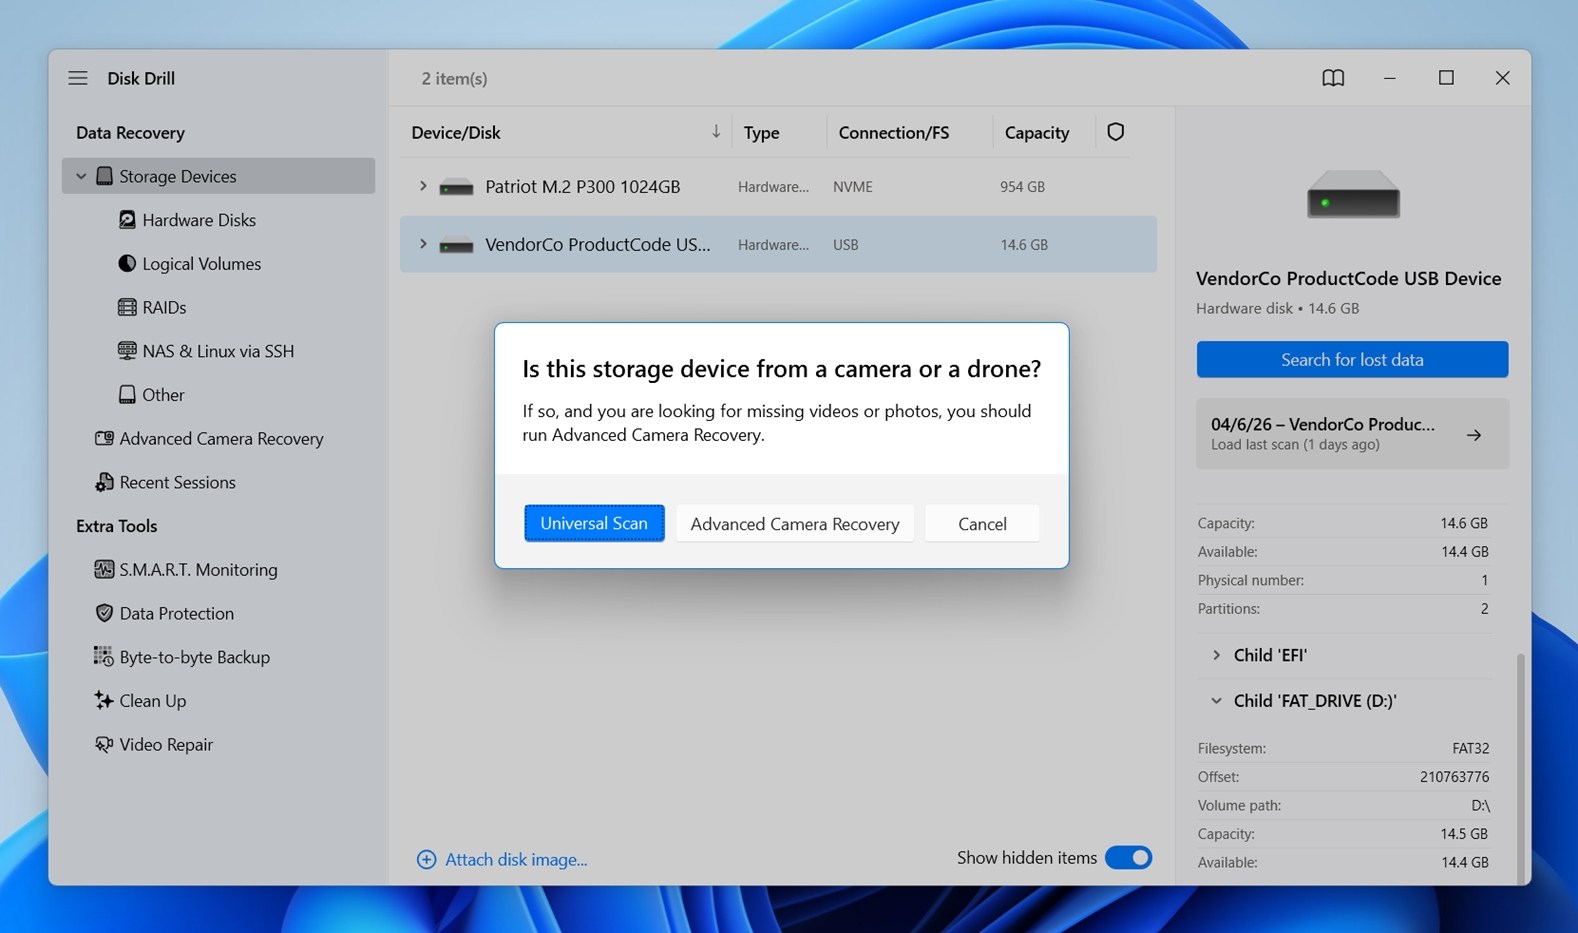The width and height of the screenshot is (1578, 933).
Task: Click the 14.6 GB capacity cell in list
Action: 1024,245
